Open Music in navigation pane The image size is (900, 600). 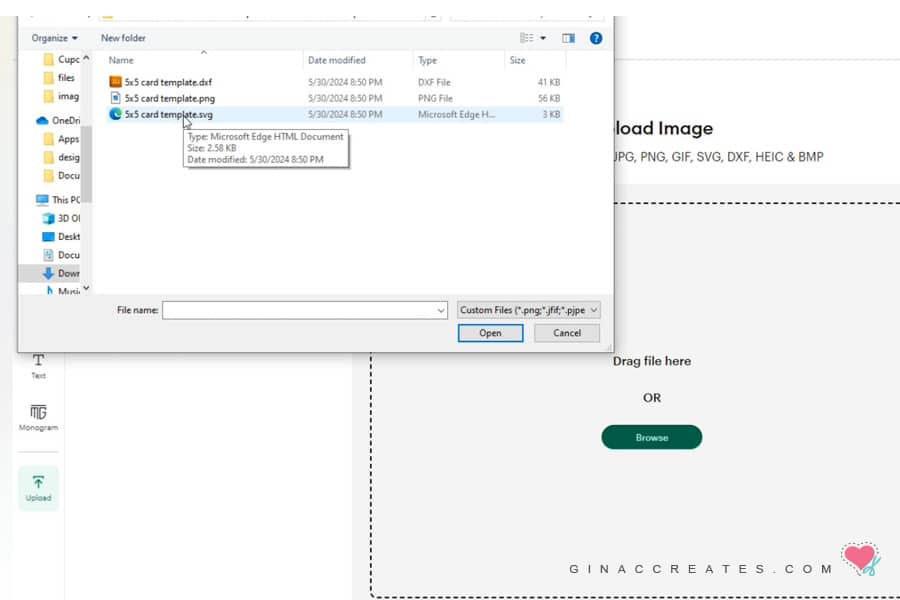click(63, 291)
